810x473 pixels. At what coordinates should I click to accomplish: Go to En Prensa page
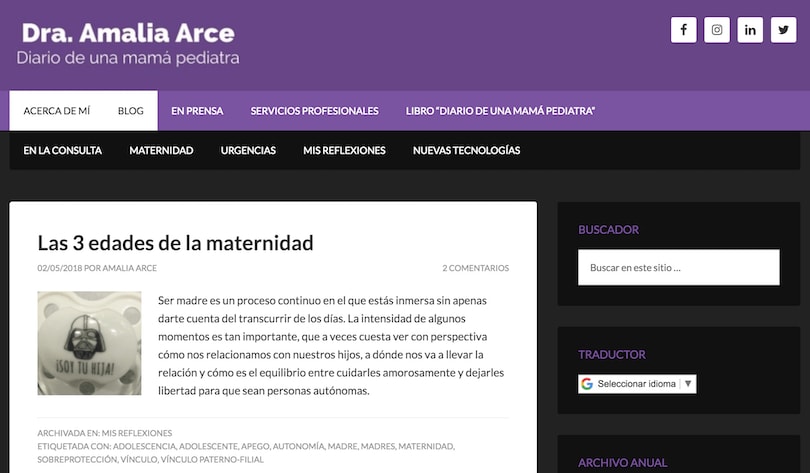(197, 111)
